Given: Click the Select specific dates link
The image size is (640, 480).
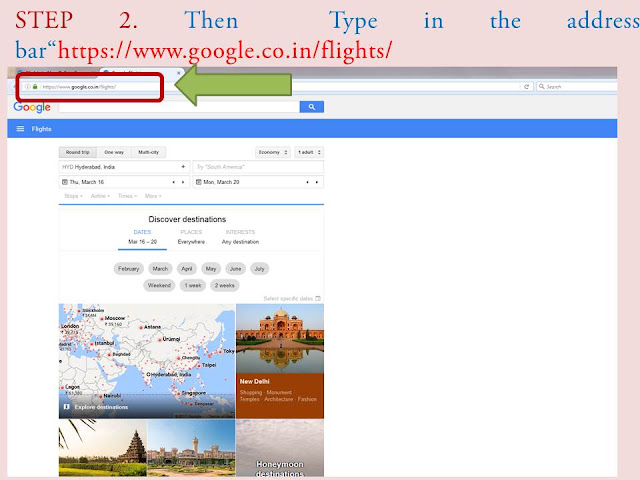Looking at the screenshot, I should [288, 298].
